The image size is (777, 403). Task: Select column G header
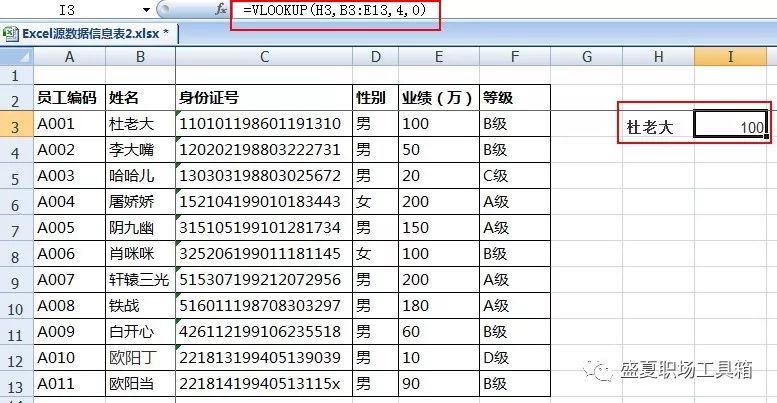pos(587,57)
